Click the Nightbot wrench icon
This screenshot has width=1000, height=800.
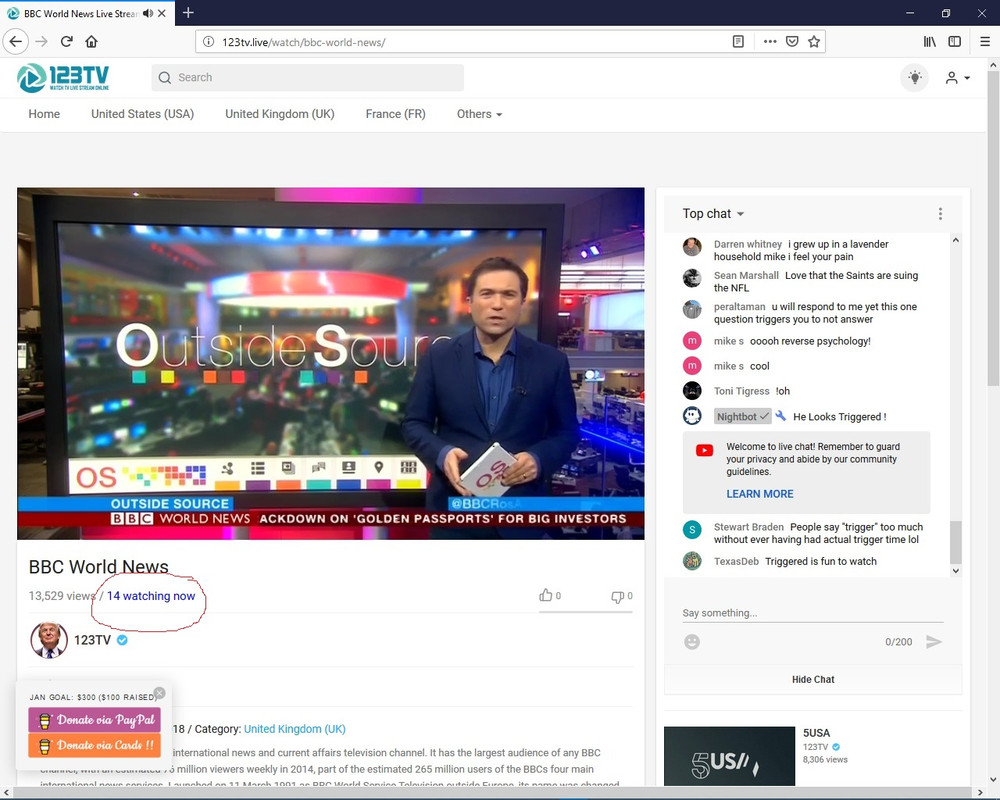781,416
